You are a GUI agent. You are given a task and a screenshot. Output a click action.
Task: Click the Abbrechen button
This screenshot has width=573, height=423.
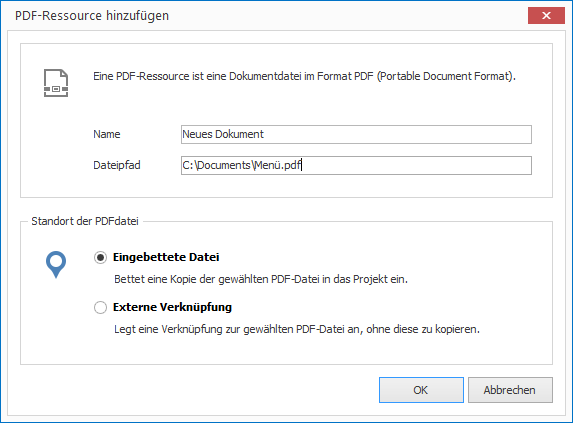[x=510, y=390]
